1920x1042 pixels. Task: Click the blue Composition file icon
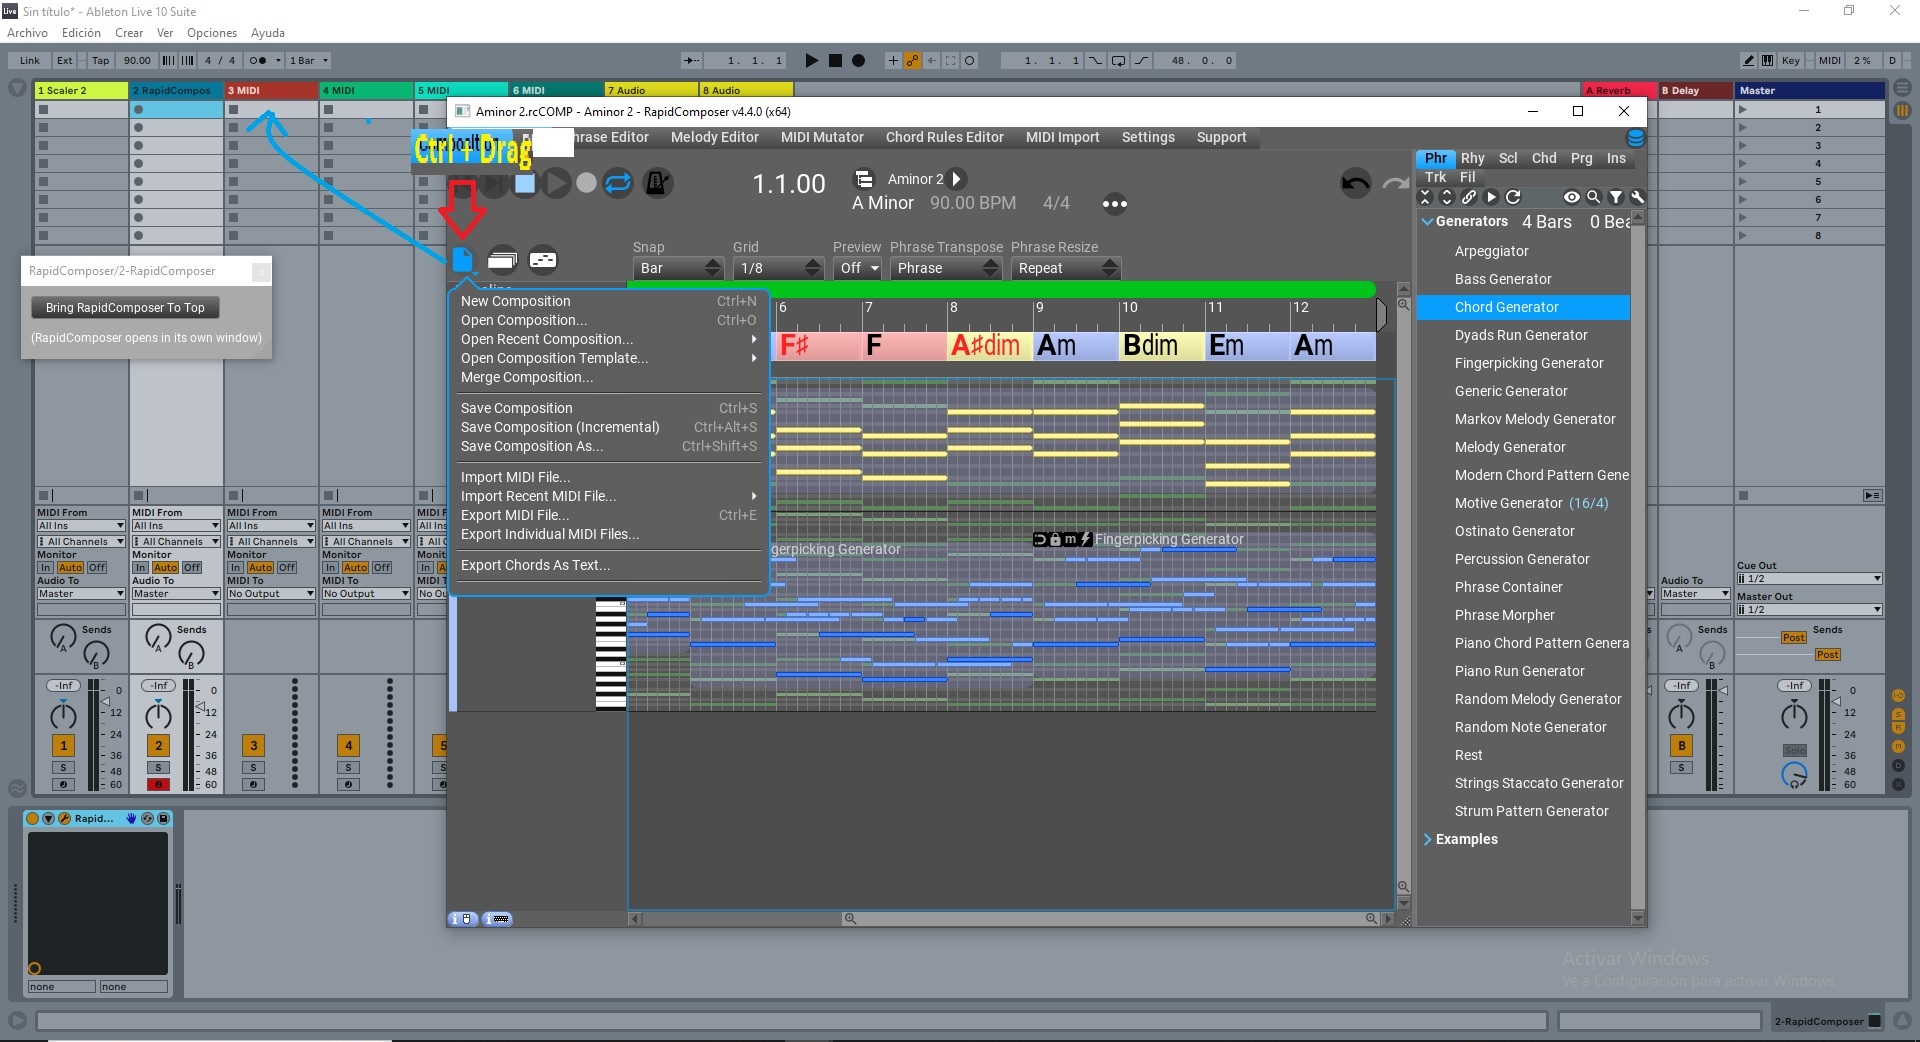click(462, 260)
